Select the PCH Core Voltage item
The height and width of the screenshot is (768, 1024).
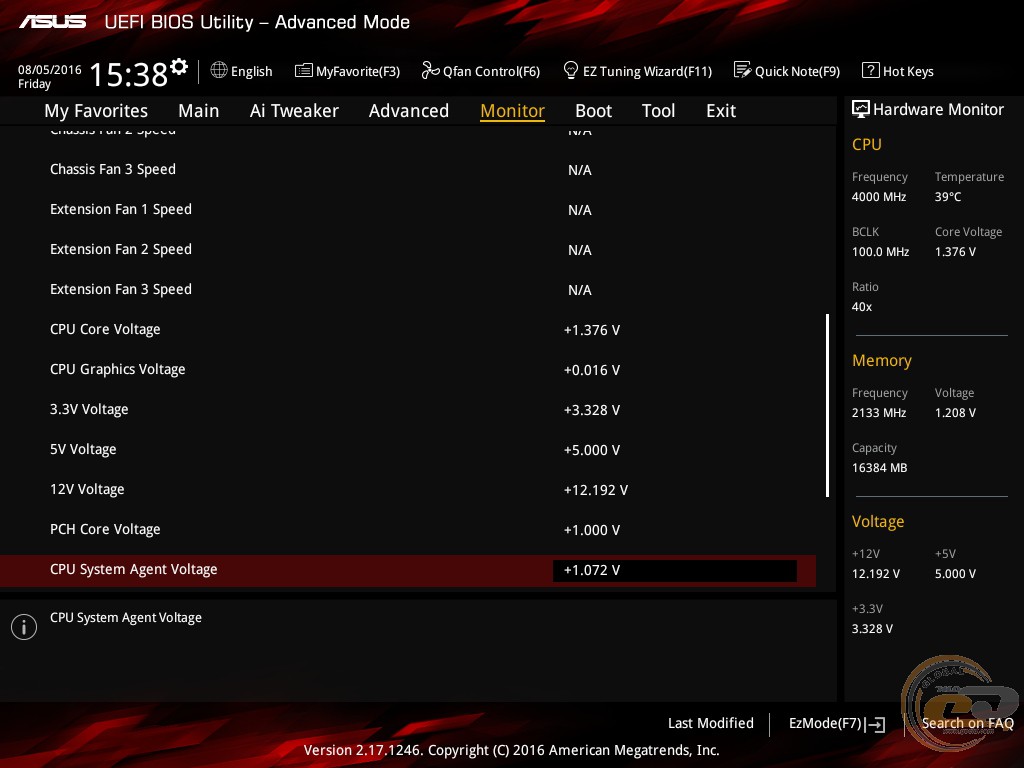(105, 529)
